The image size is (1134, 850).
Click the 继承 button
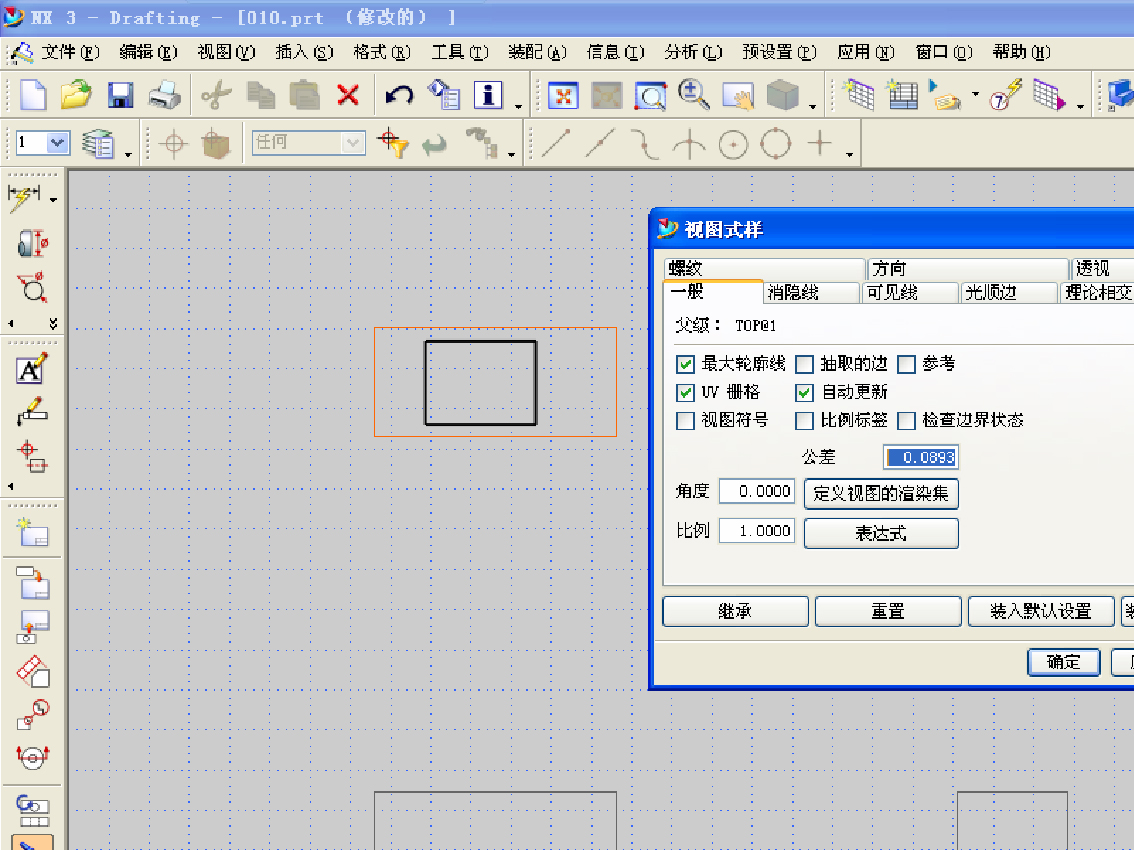point(736,611)
